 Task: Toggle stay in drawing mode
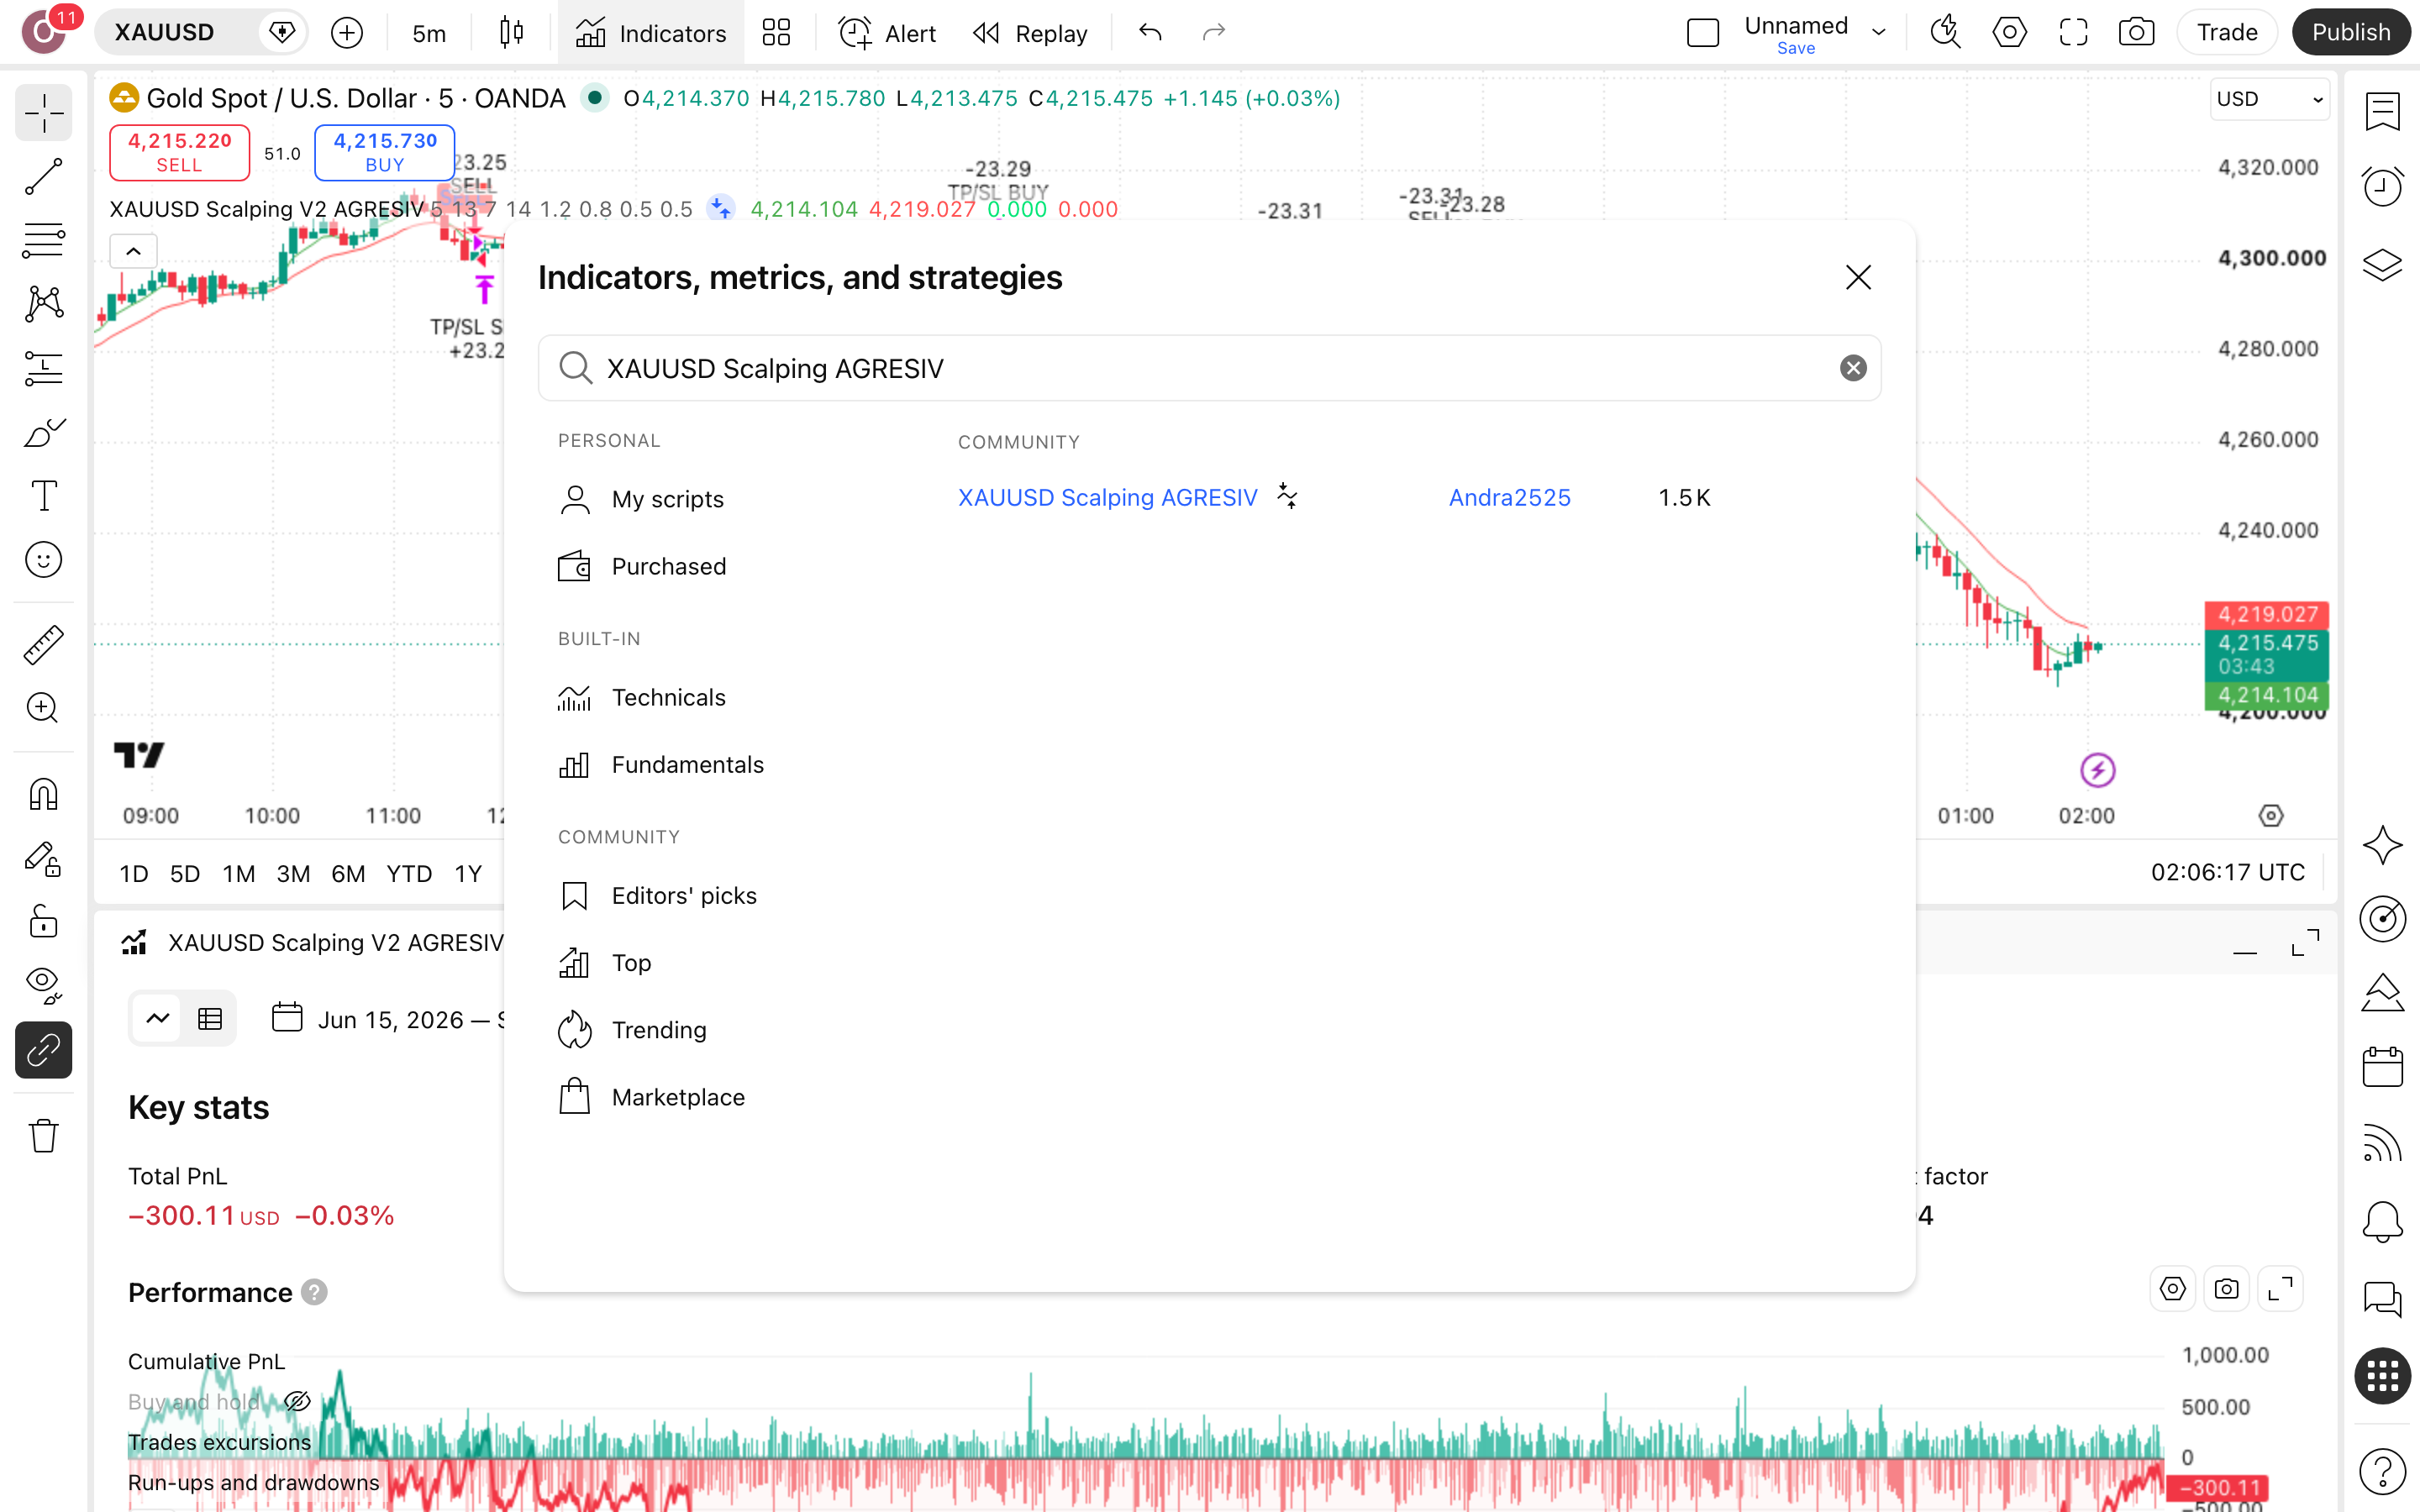point(43,859)
